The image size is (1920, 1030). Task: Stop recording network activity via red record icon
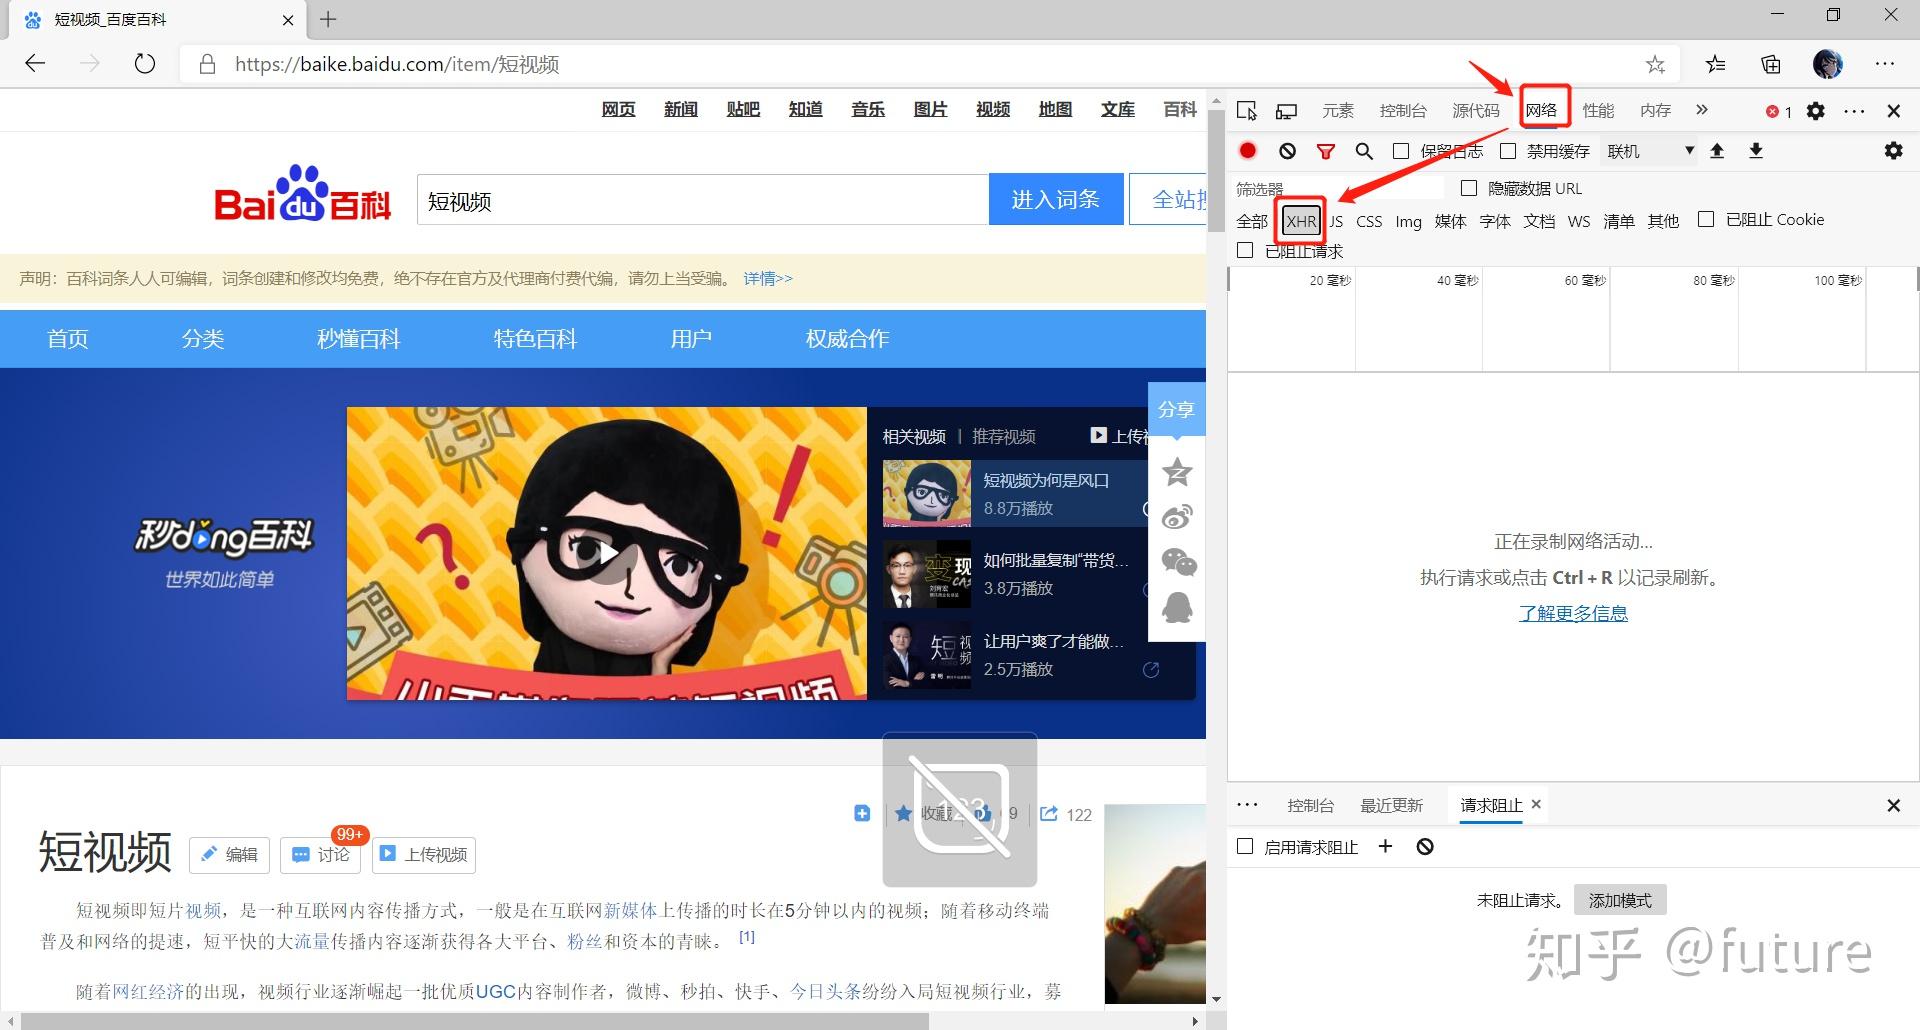pos(1247,151)
